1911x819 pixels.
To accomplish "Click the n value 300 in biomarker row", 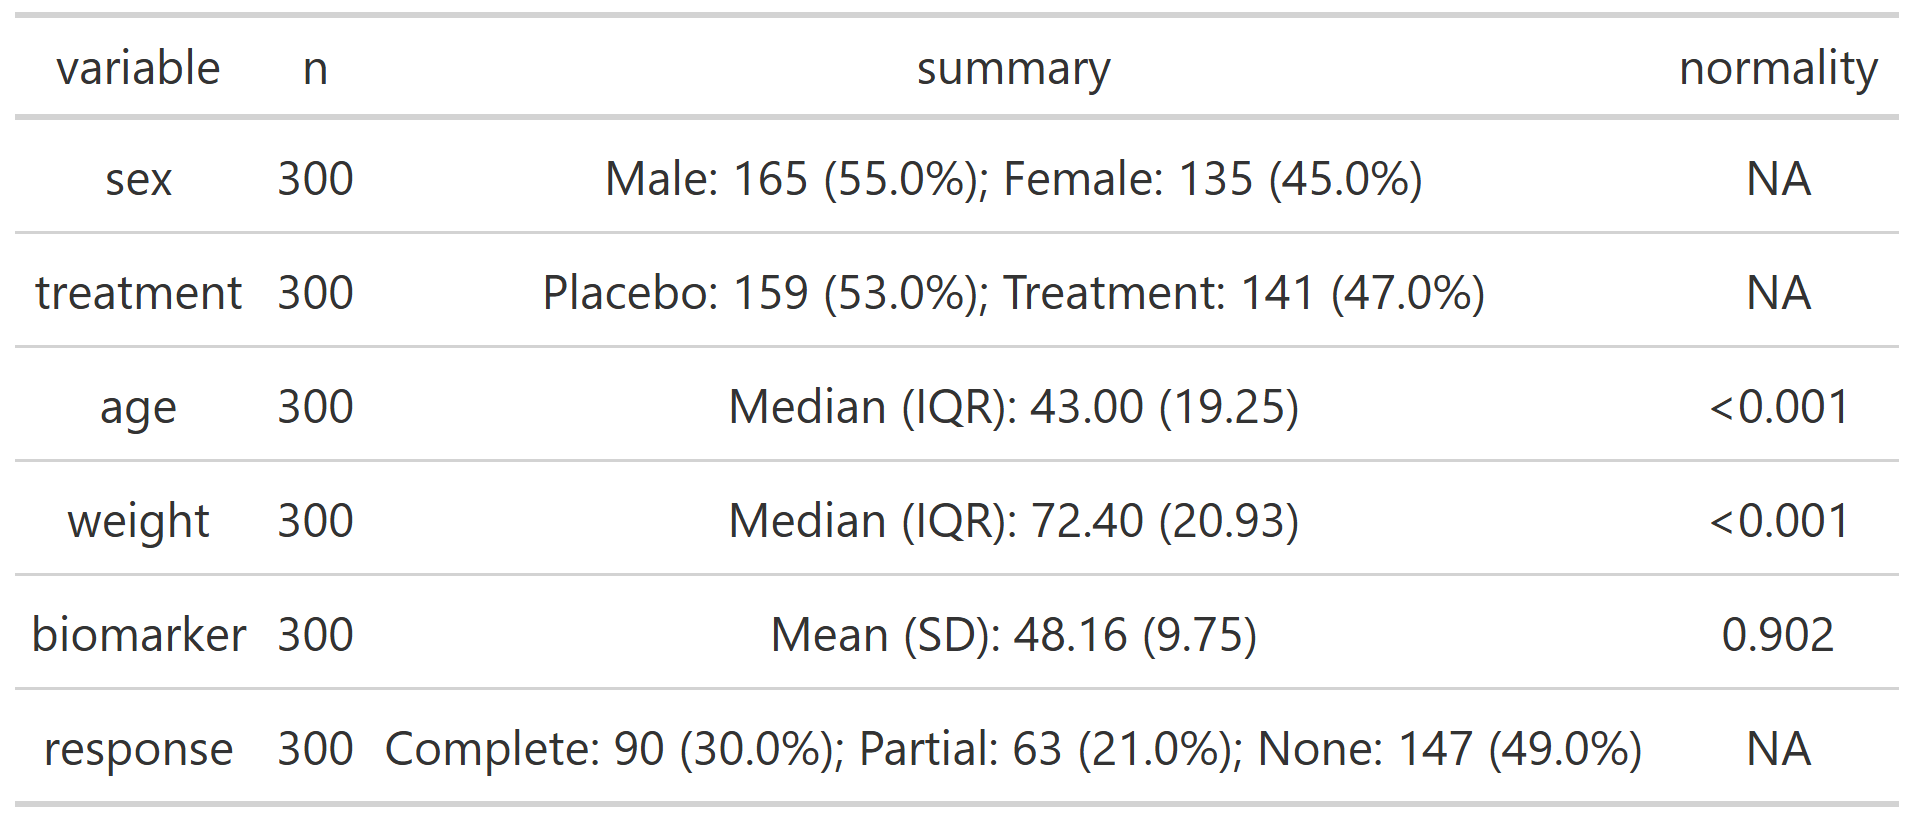I will [315, 636].
